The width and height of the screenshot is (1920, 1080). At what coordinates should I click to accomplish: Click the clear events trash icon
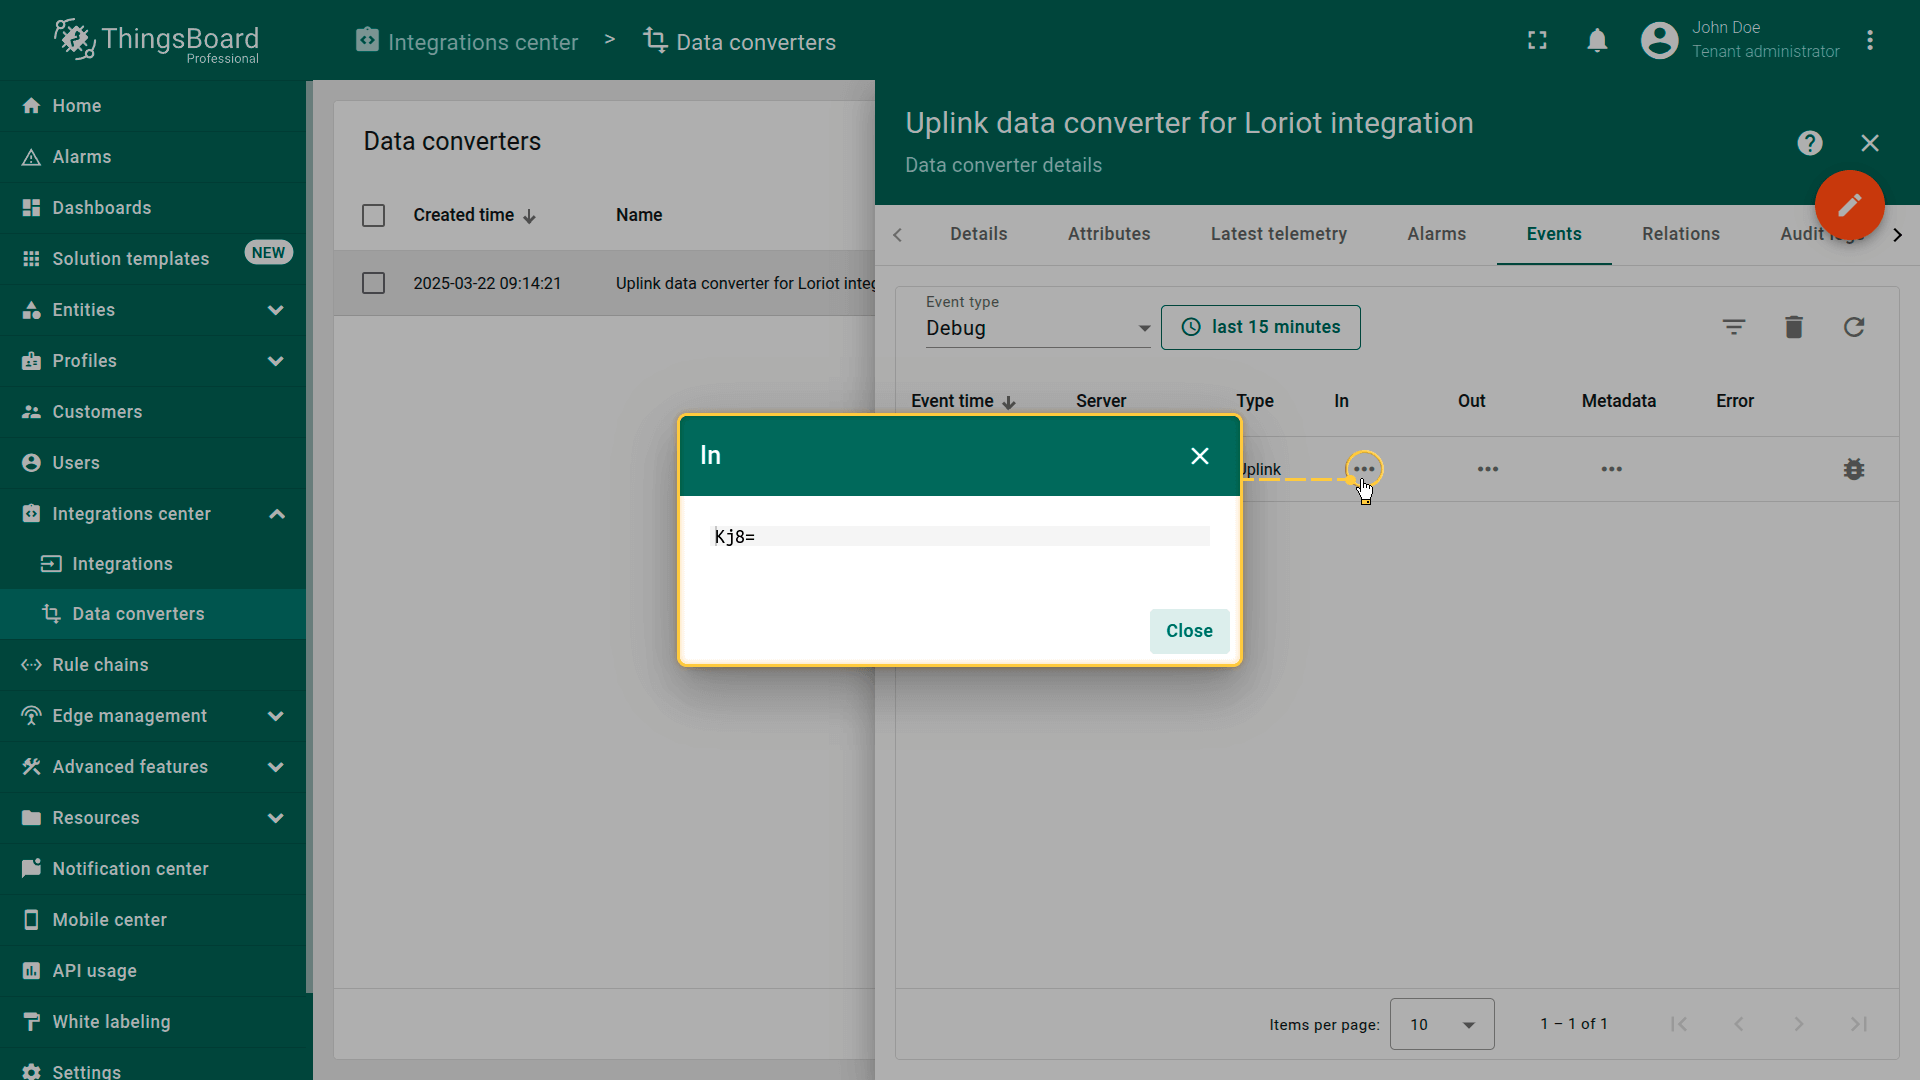(1793, 327)
